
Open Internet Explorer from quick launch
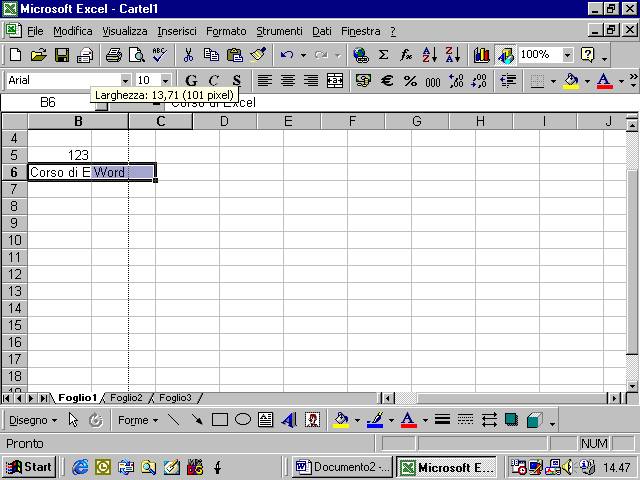(x=80, y=467)
